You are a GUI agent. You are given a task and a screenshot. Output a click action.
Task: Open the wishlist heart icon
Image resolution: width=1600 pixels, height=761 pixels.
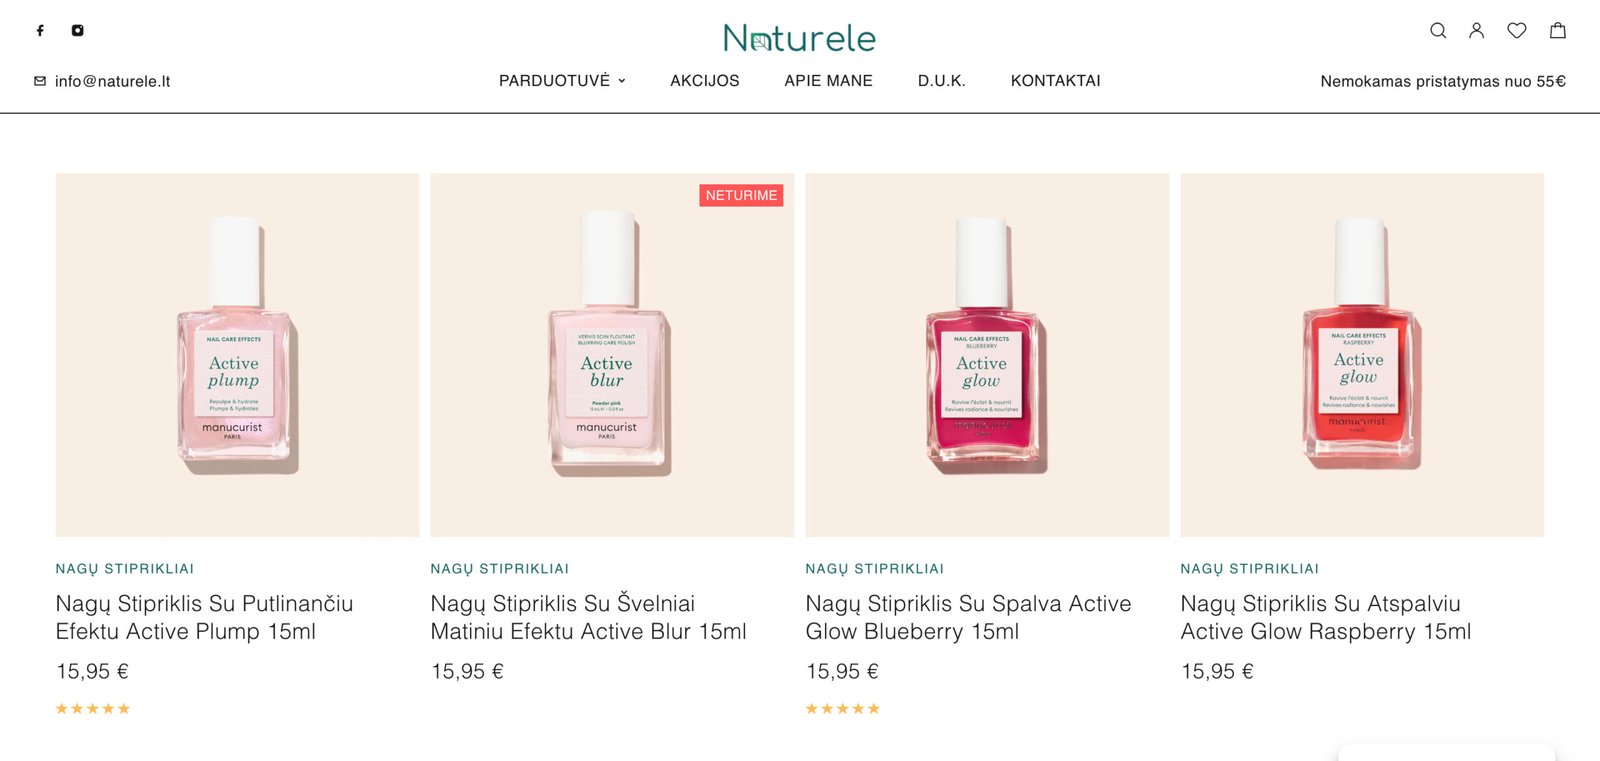(x=1517, y=31)
